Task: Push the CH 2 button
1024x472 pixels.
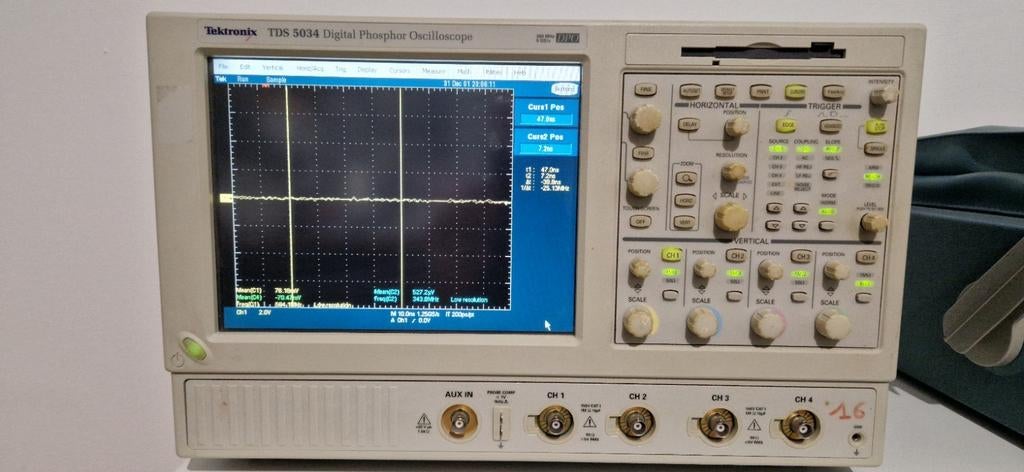Action: pyautogui.click(x=736, y=256)
